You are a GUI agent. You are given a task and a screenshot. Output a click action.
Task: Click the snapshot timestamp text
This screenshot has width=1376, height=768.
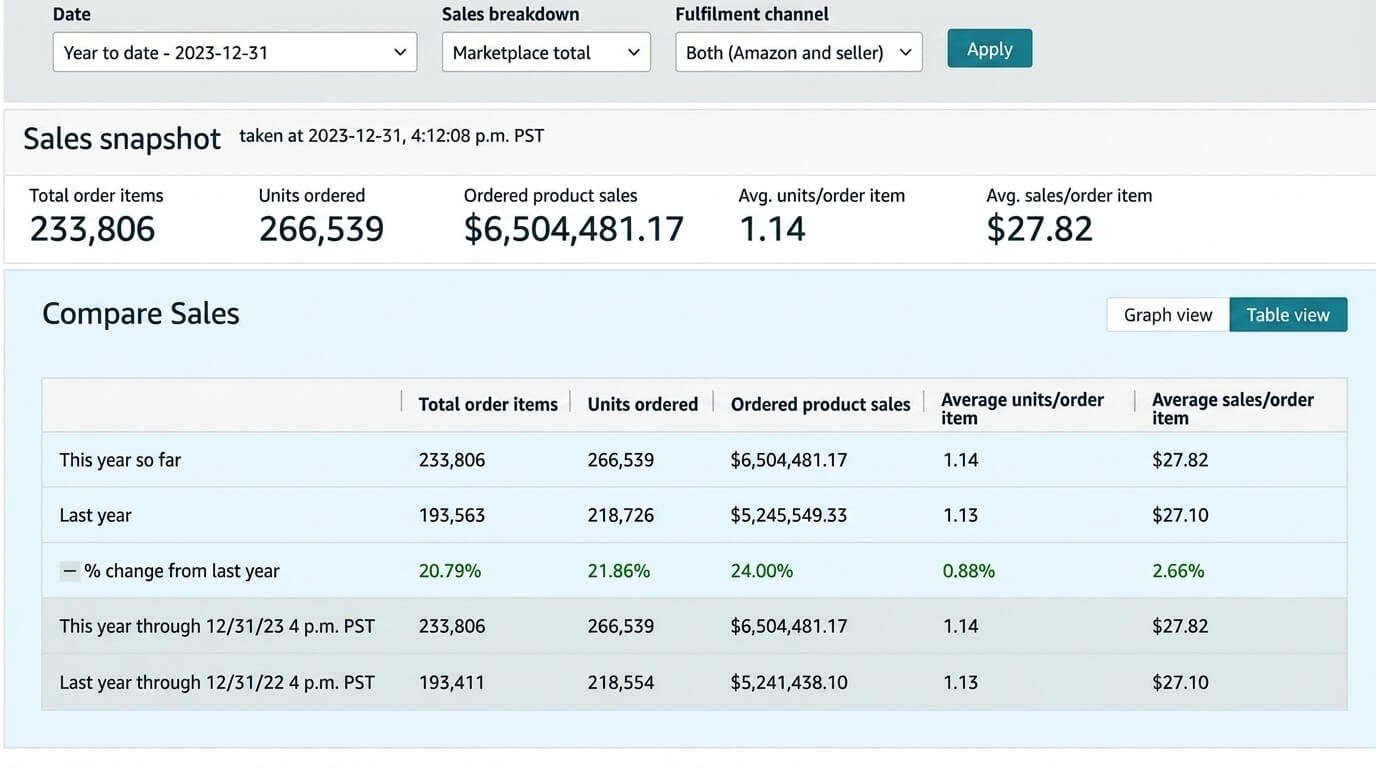tap(392, 136)
